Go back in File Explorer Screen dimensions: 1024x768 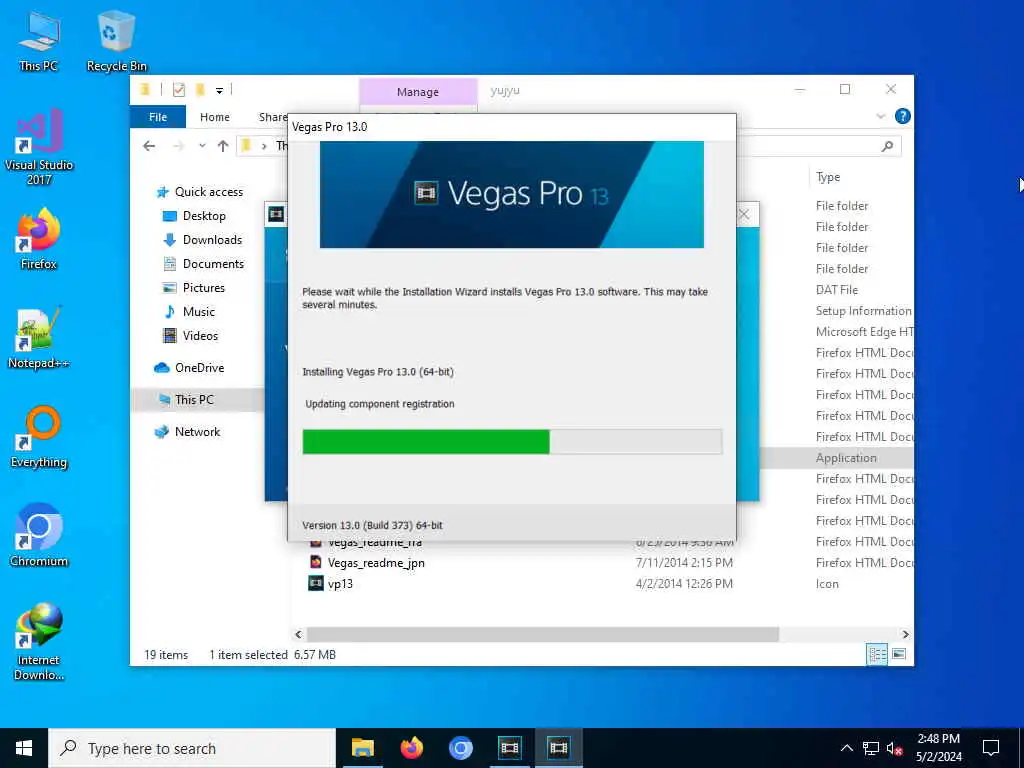[x=149, y=146]
